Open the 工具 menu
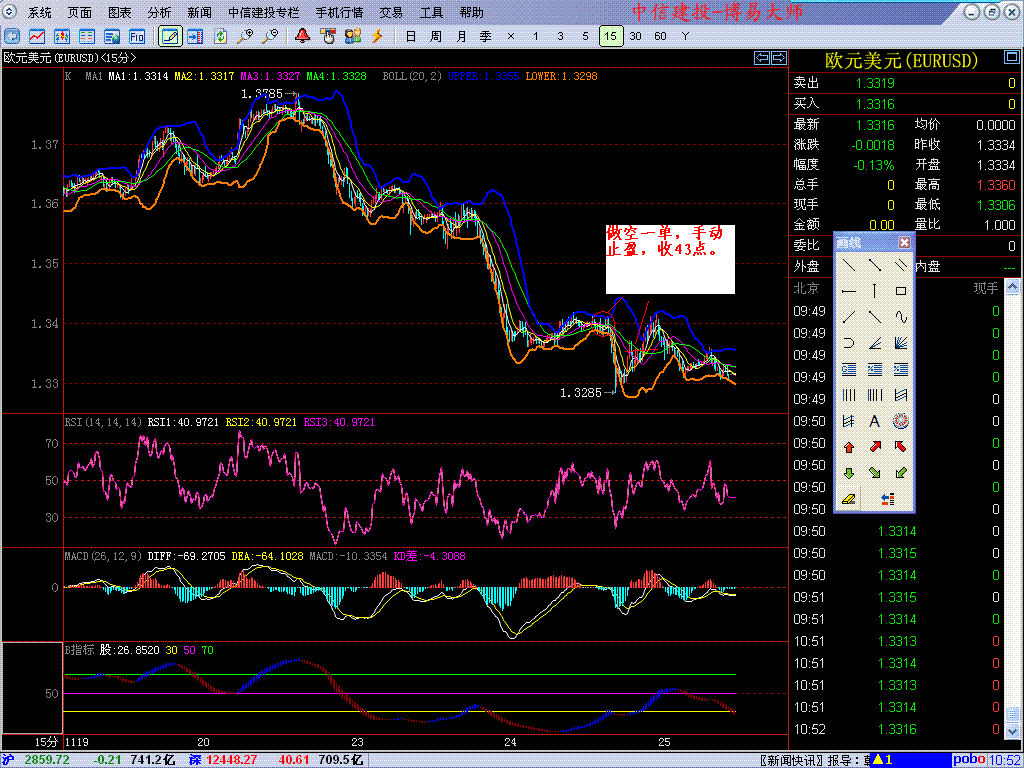 [431, 12]
